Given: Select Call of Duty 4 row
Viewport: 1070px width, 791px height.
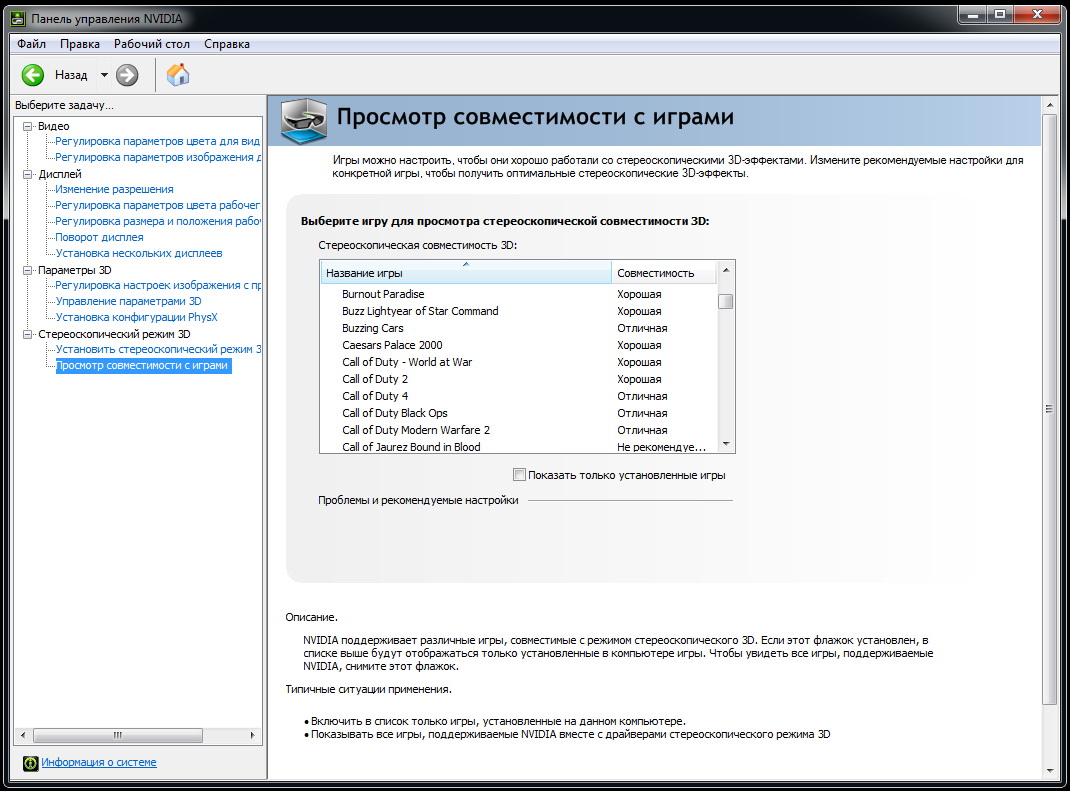Looking at the screenshot, I should 519,396.
